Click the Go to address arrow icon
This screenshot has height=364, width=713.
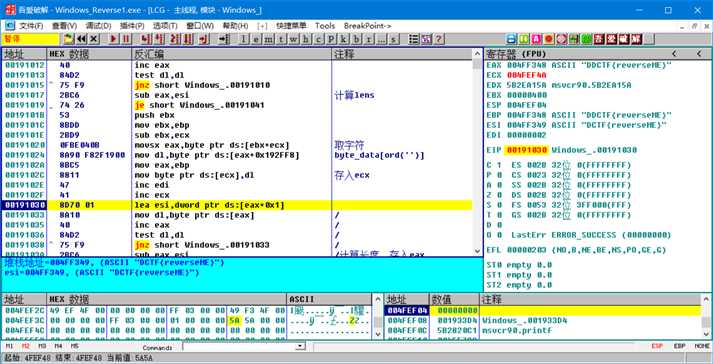tap(224, 39)
